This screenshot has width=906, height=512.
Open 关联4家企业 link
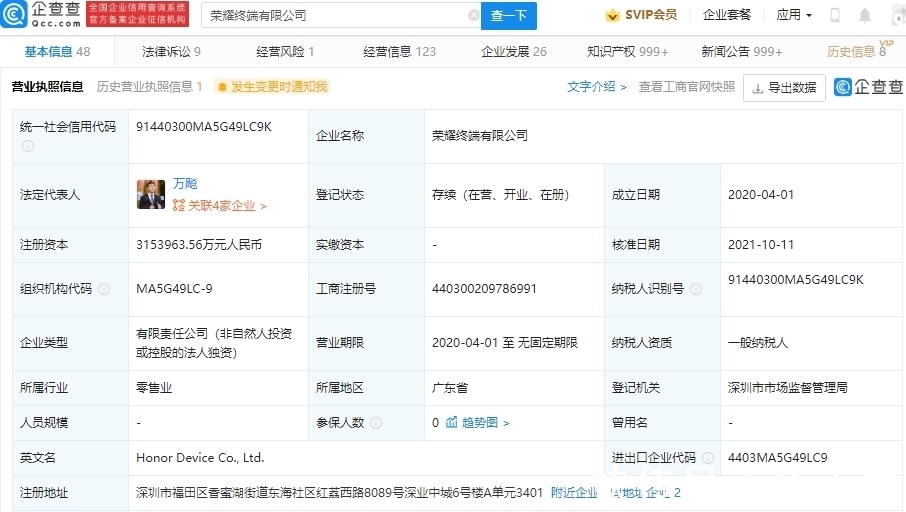(x=226, y=206)
